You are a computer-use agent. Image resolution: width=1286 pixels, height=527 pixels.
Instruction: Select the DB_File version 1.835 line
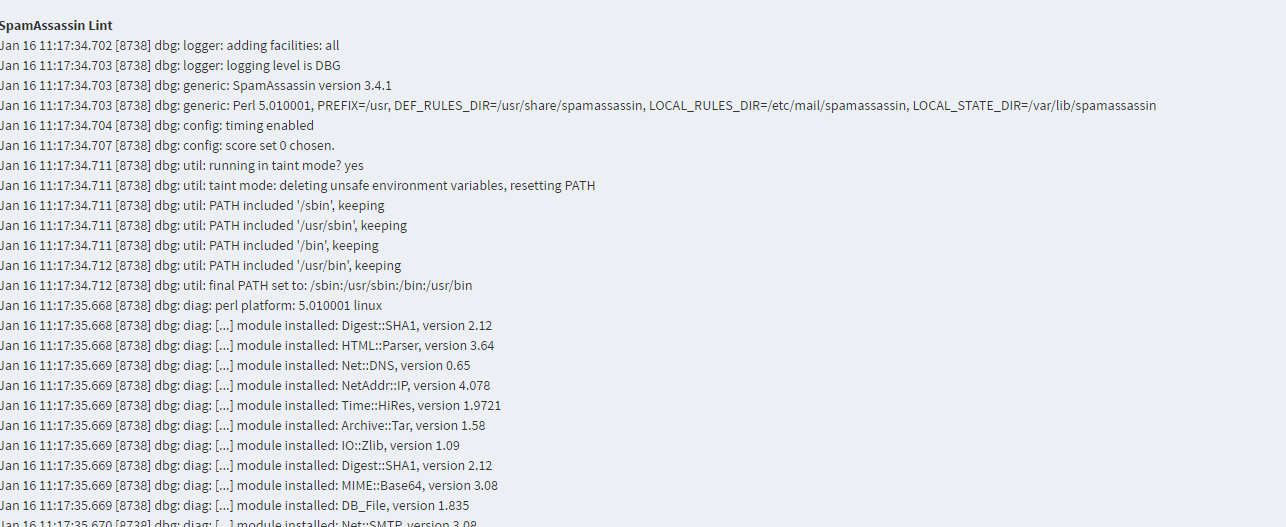(x=235, y=505)
